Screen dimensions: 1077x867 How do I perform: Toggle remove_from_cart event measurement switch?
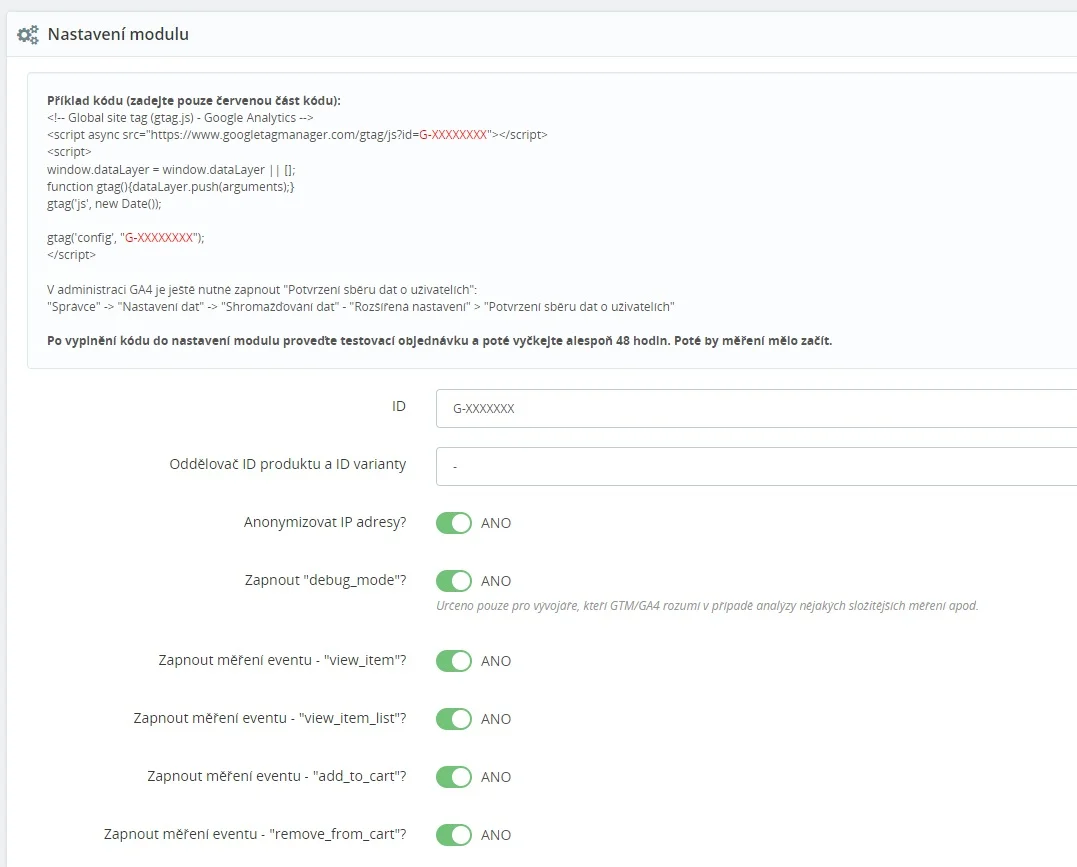coord(454,835)
